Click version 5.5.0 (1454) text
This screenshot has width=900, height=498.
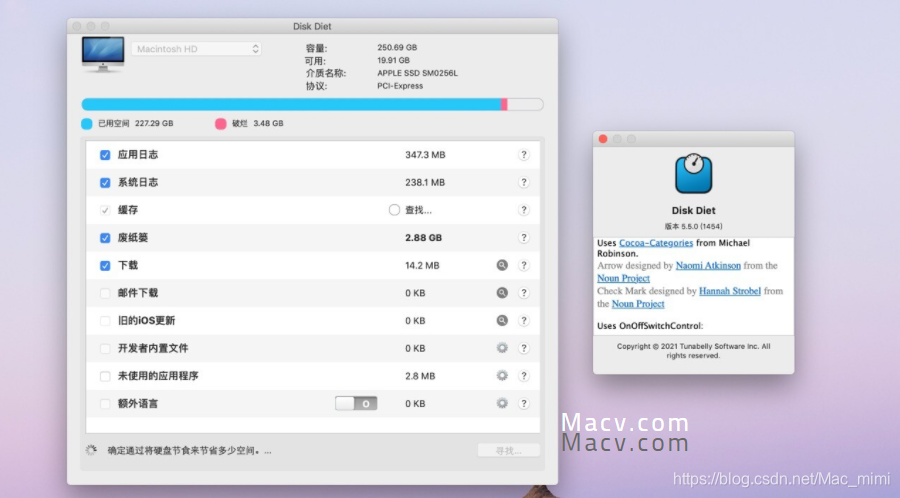point(693,227)
